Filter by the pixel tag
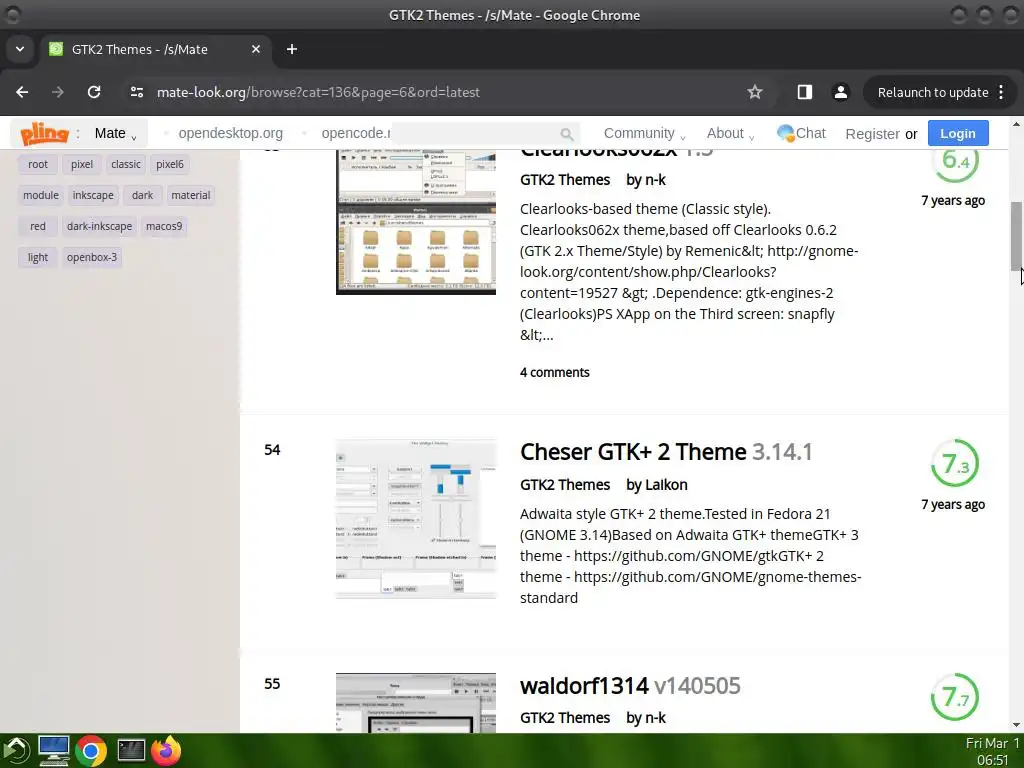The width and height of the screenshot is (1024, 768). point(82,165)
